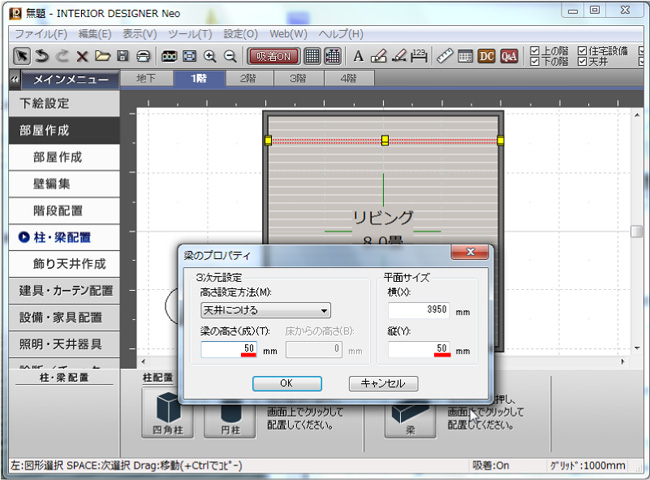This screenshot has width=650, height=480.
Task: Toggle the 上の階 checkbox
Action: point(535,50)
